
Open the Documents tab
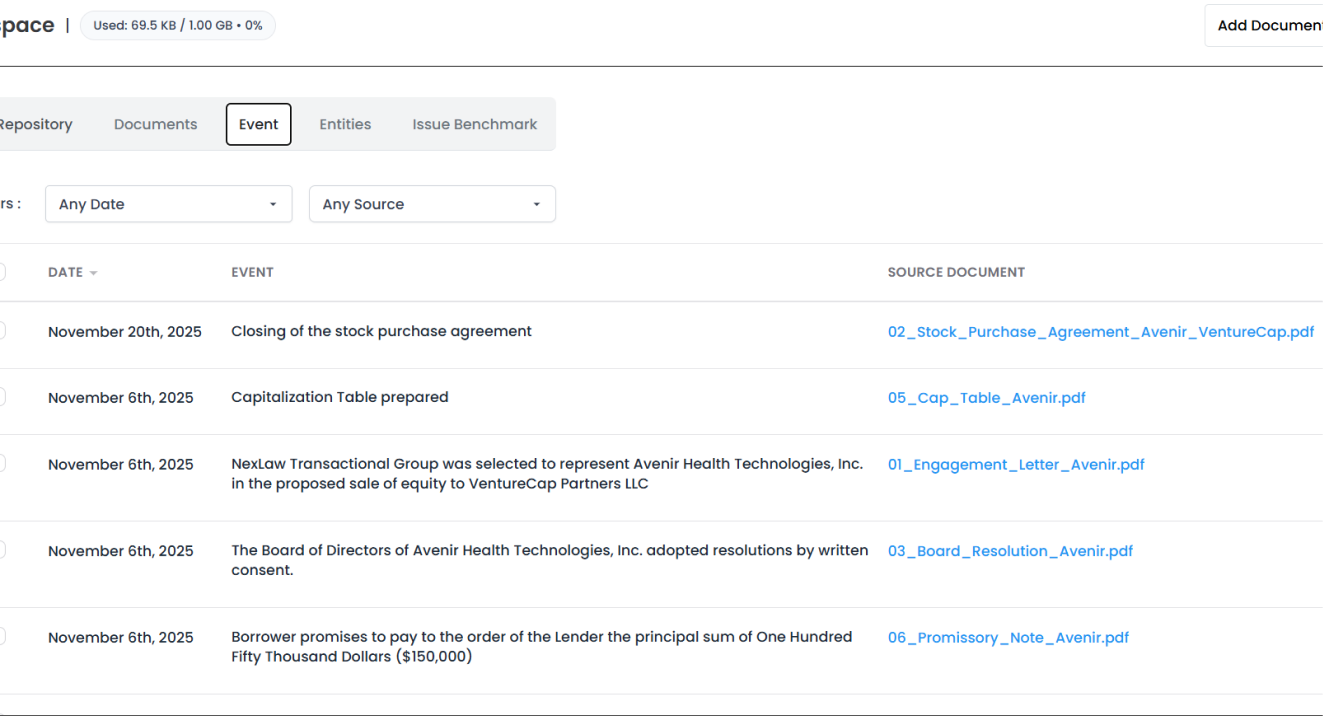click(x=155, y=124)
